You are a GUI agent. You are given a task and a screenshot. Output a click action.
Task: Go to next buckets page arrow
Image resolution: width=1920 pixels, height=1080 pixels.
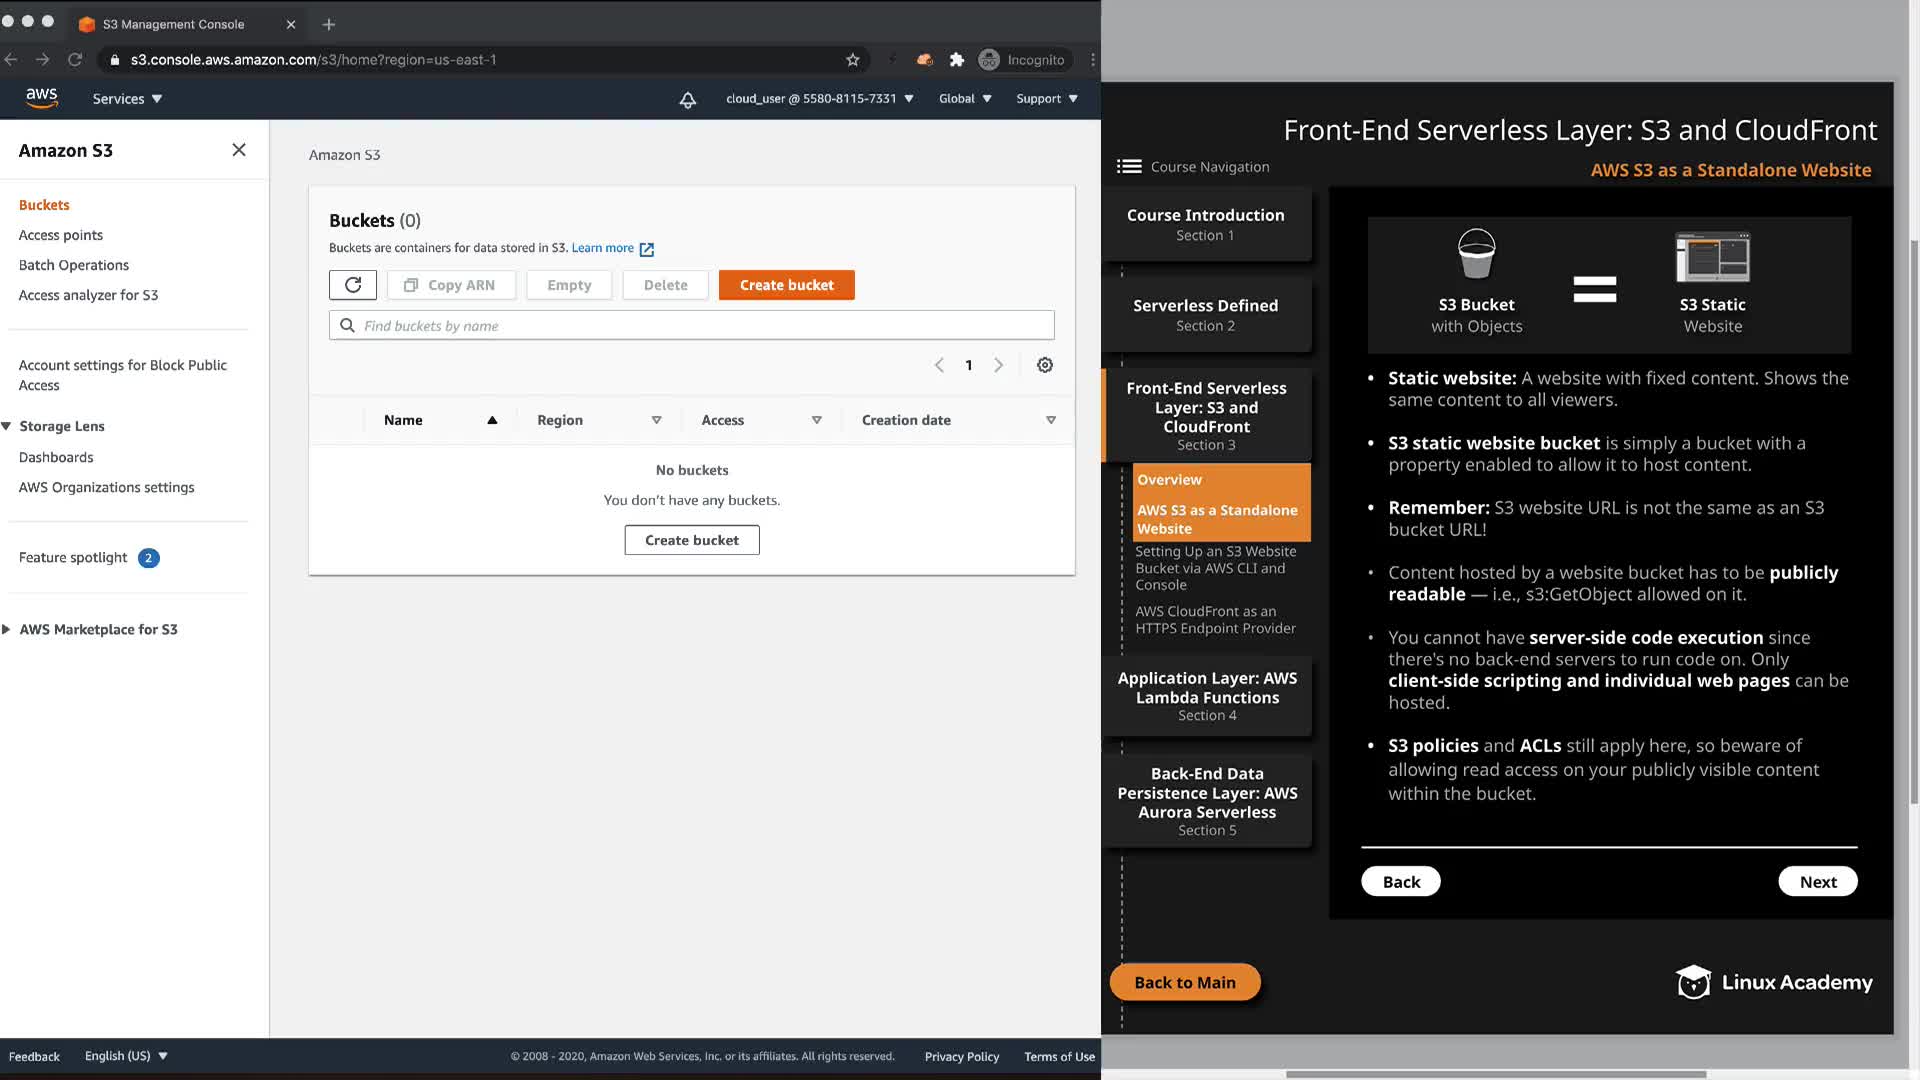(x=998, y=365)
